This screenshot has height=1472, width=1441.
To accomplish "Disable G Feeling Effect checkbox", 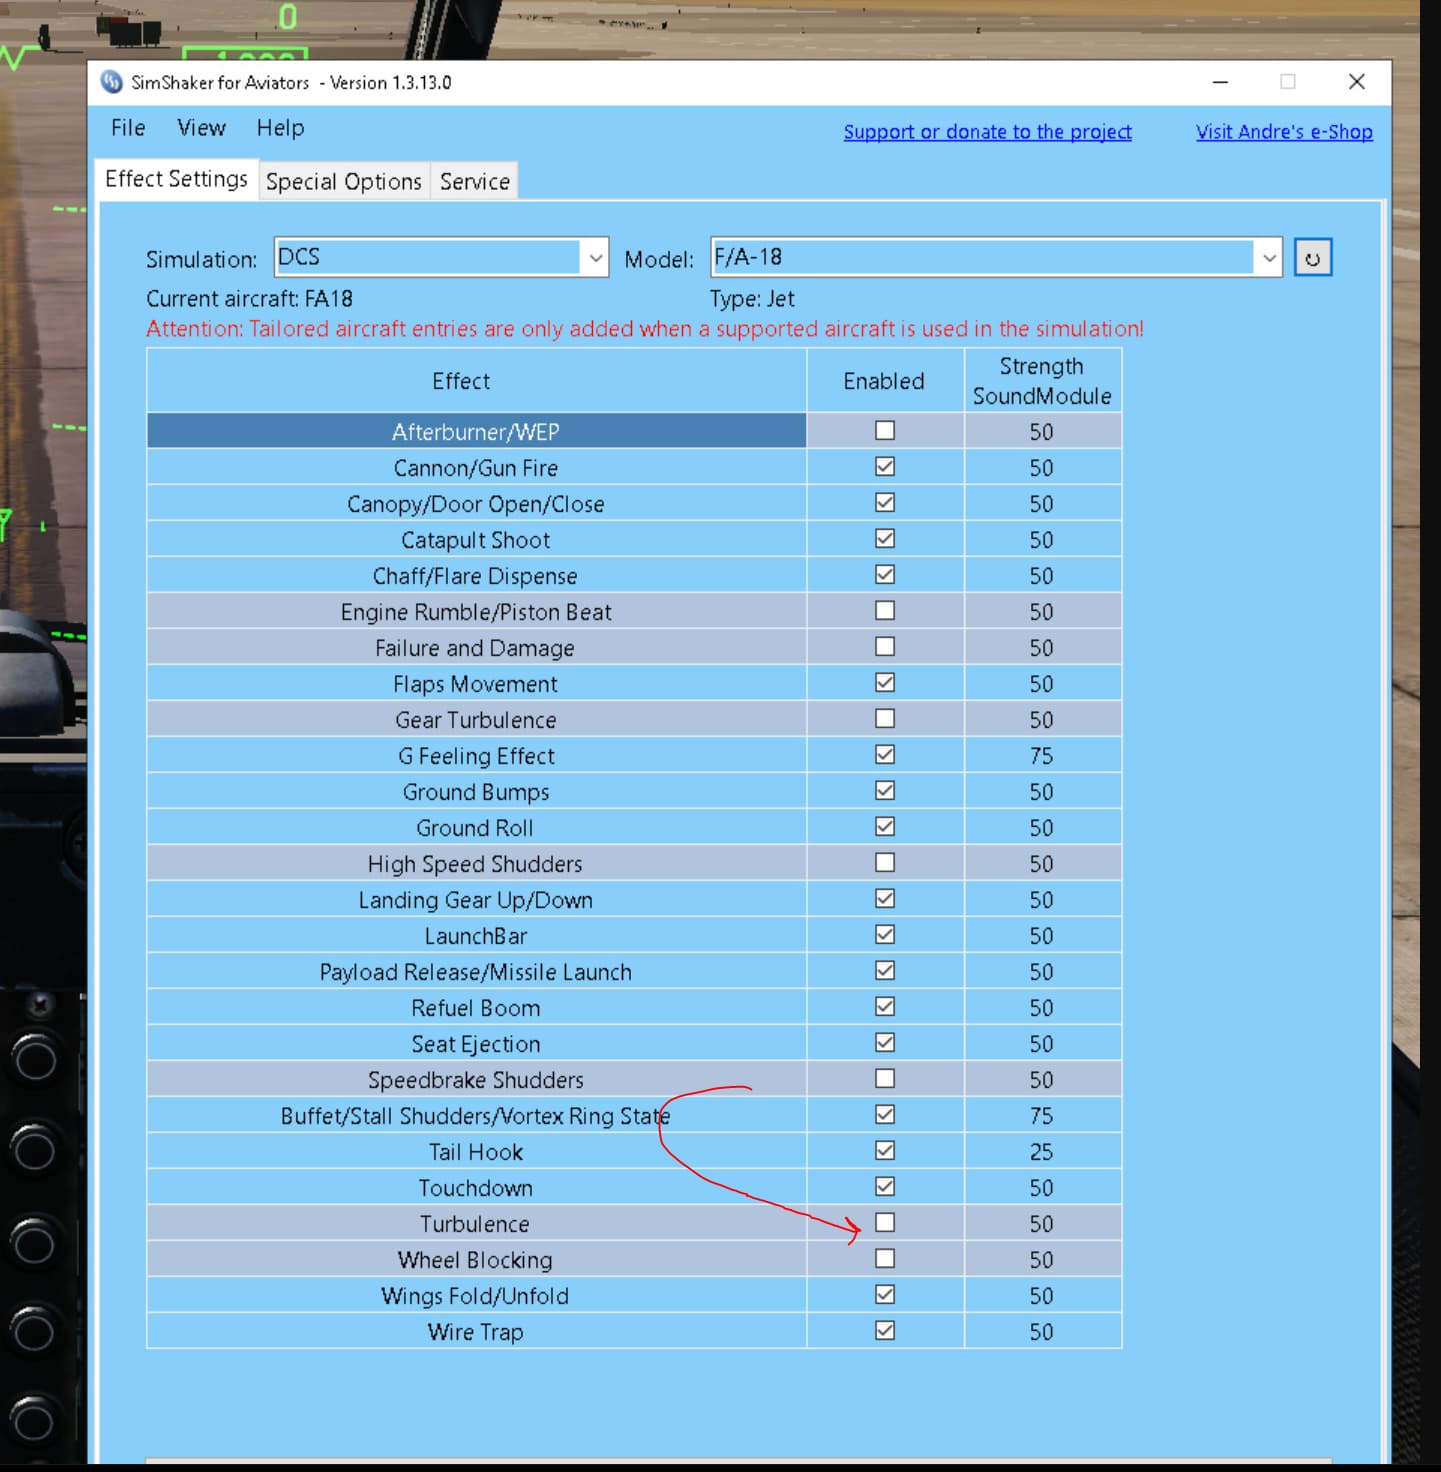I will point(884,754).
